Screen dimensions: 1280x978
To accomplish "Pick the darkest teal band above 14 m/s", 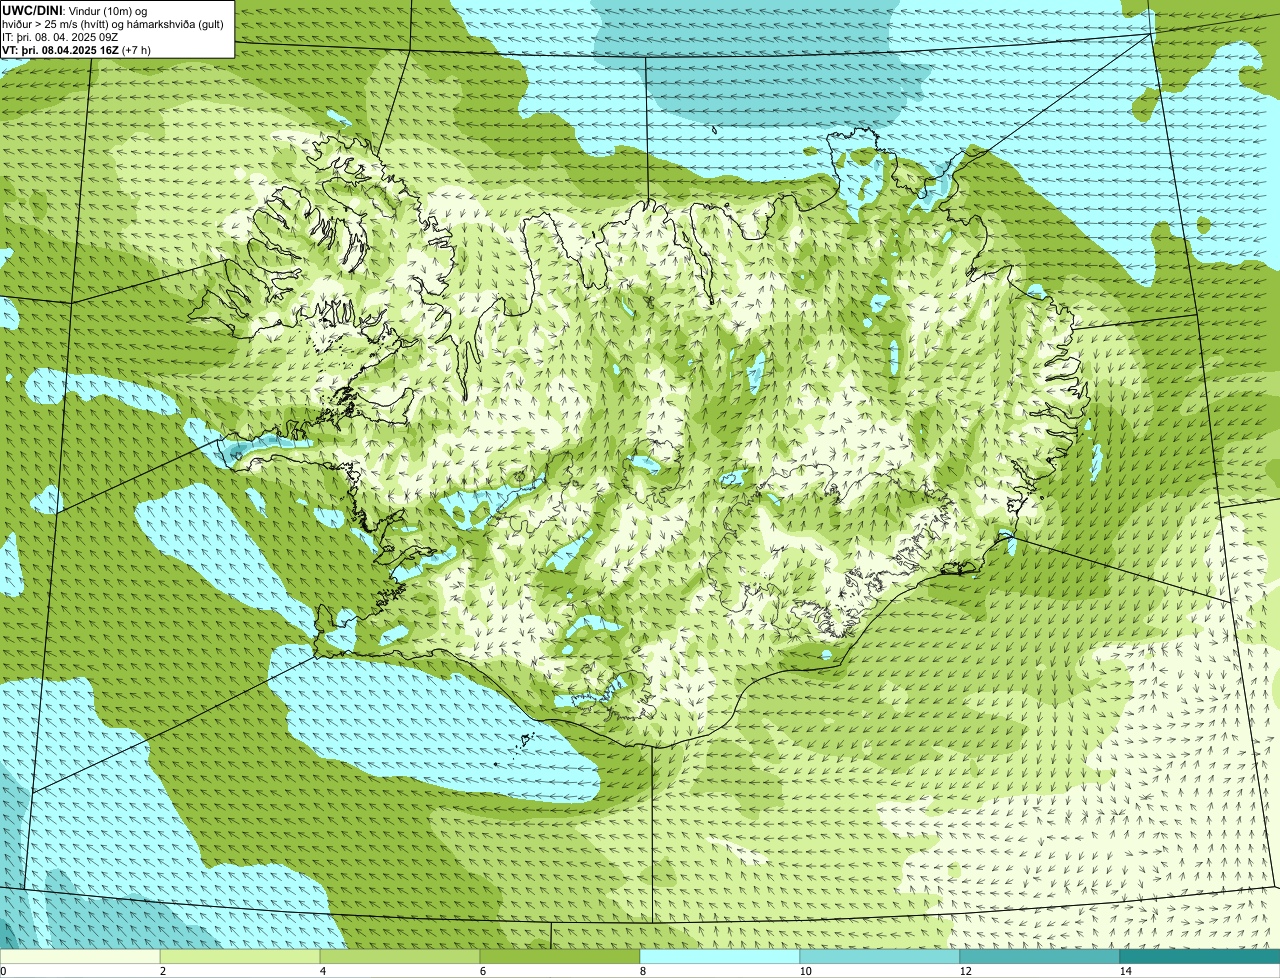I will point(1200,957).
